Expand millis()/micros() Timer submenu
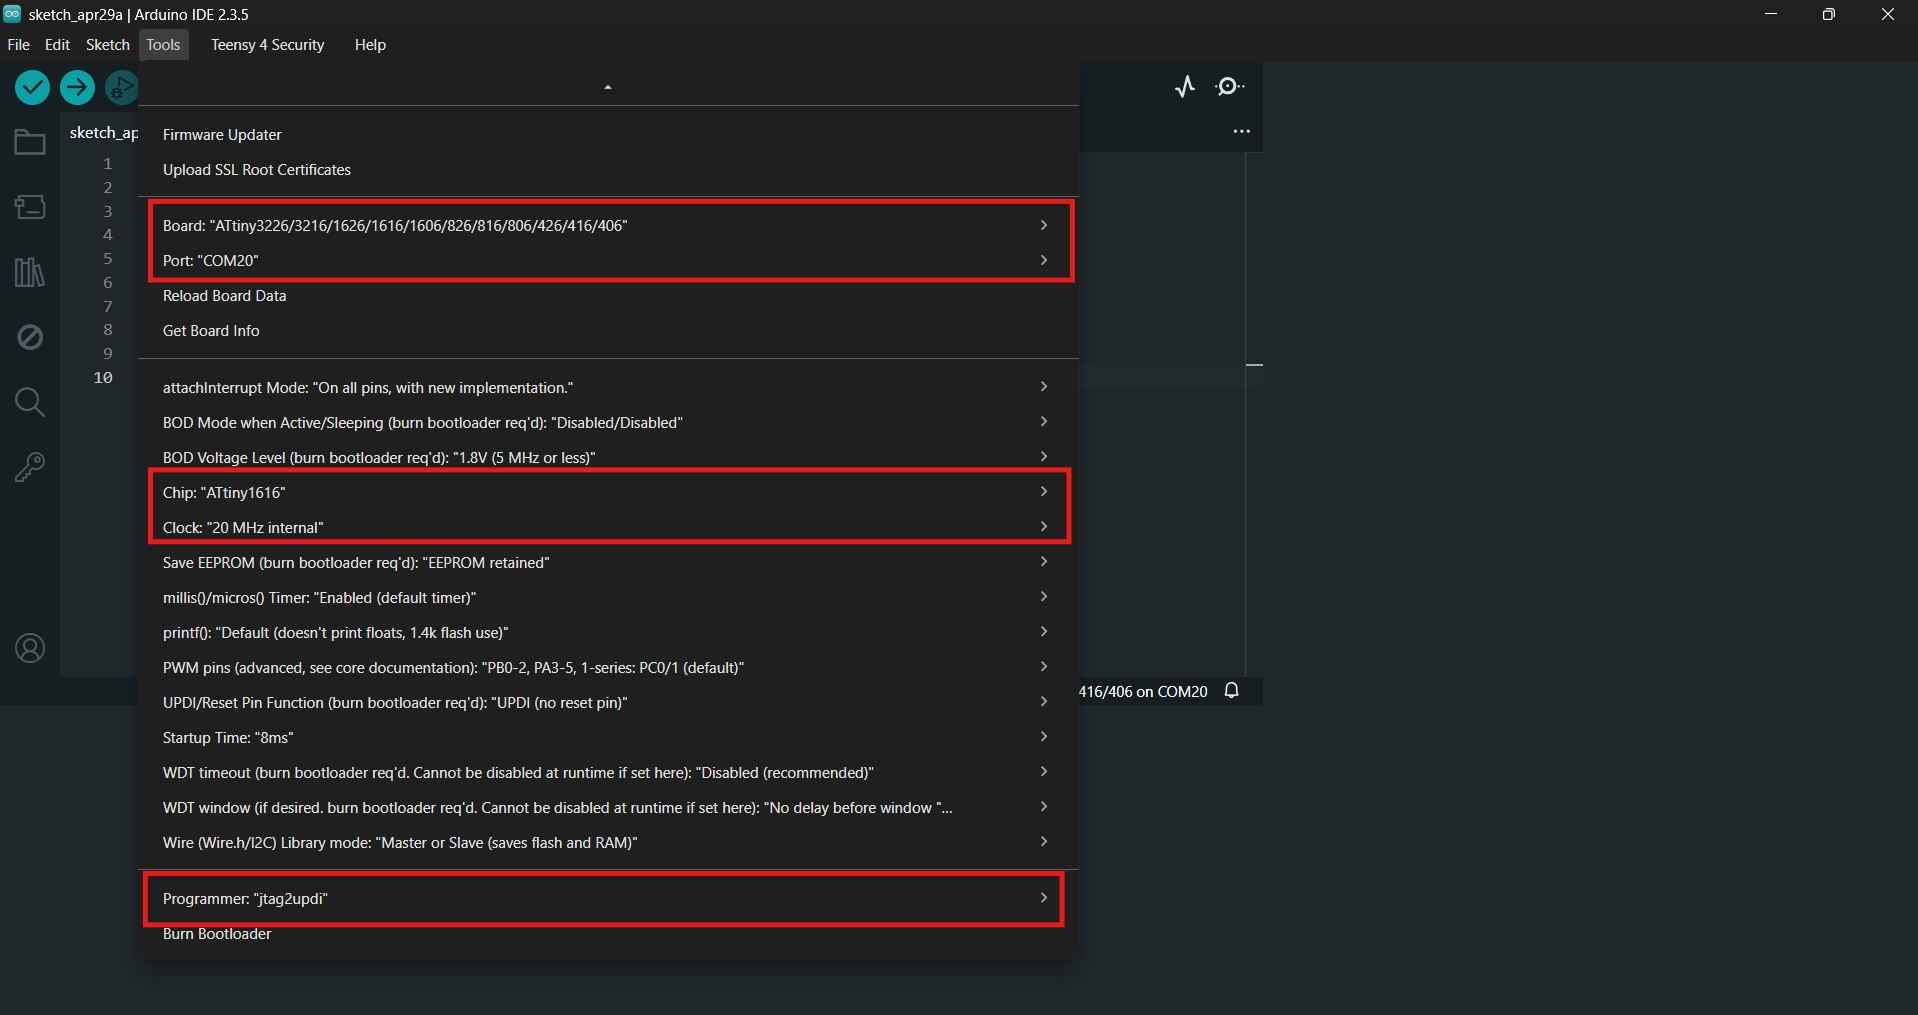The height and width of the screenshot is (1015, 1918). (x=608, y=598)
